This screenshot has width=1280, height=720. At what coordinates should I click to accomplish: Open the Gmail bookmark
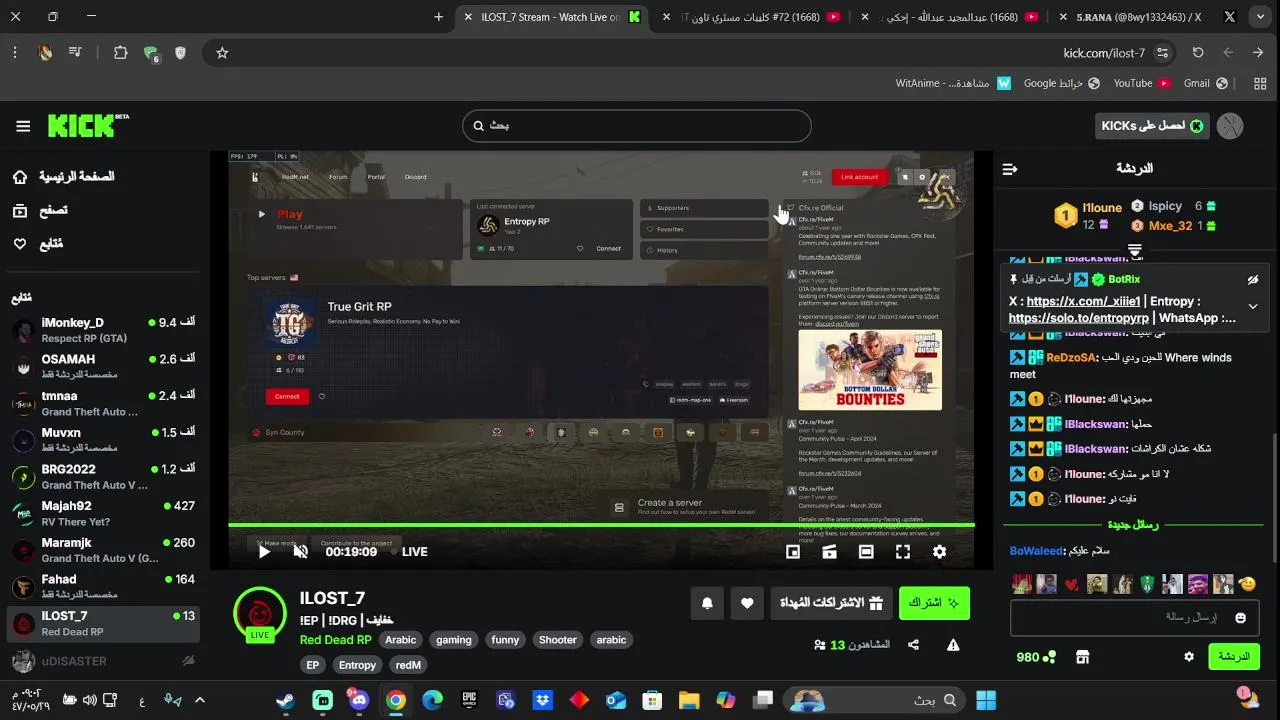1205,84
